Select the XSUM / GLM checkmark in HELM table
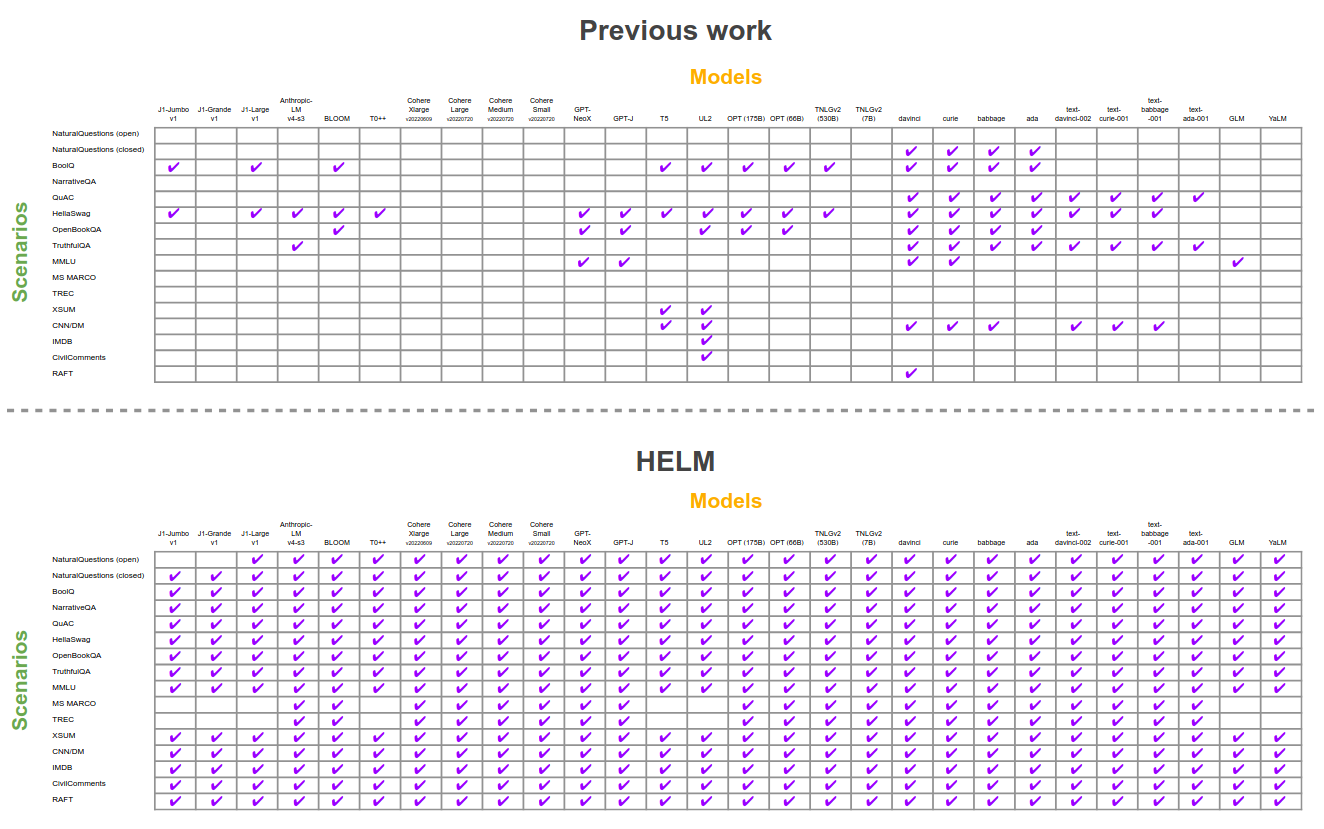 (x=1238, y=737)
